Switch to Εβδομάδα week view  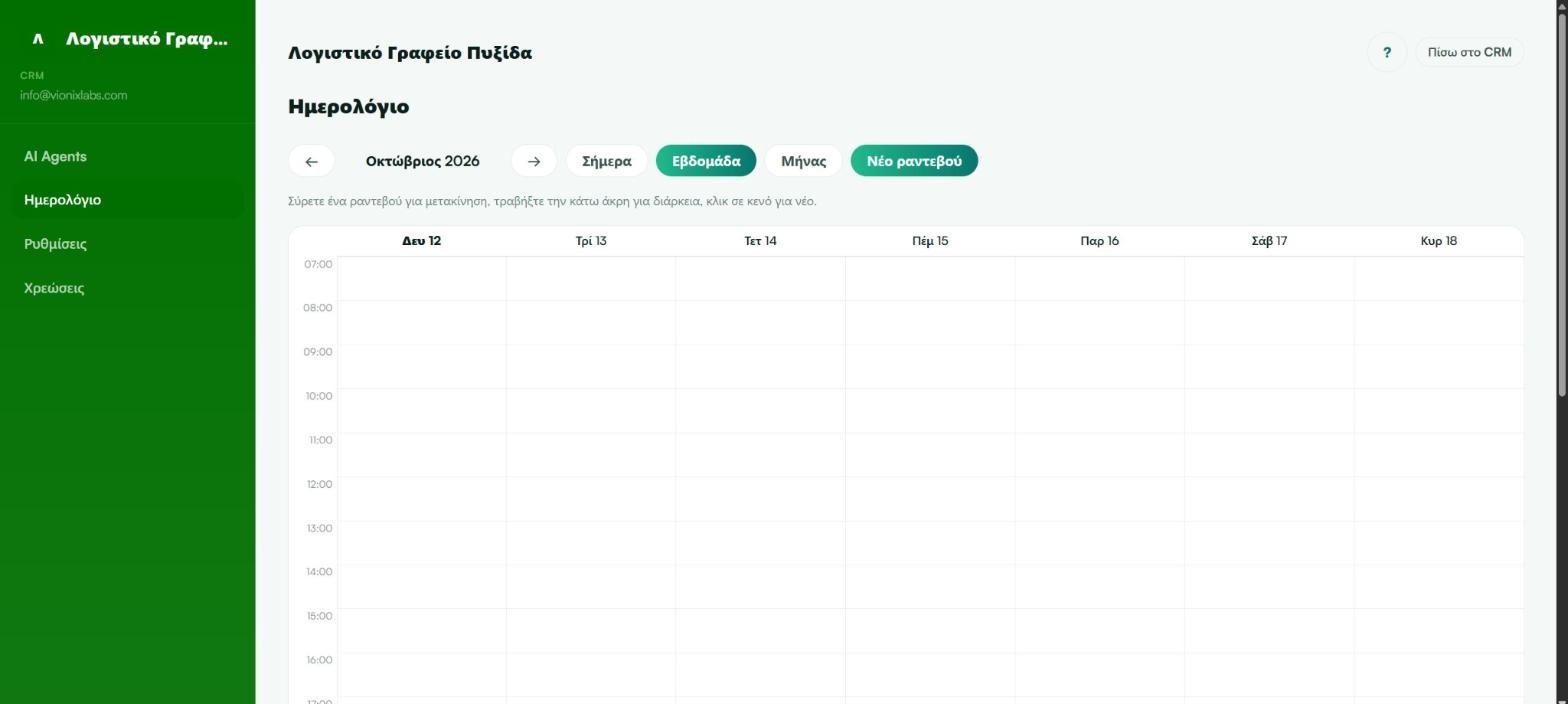(706, 161)
